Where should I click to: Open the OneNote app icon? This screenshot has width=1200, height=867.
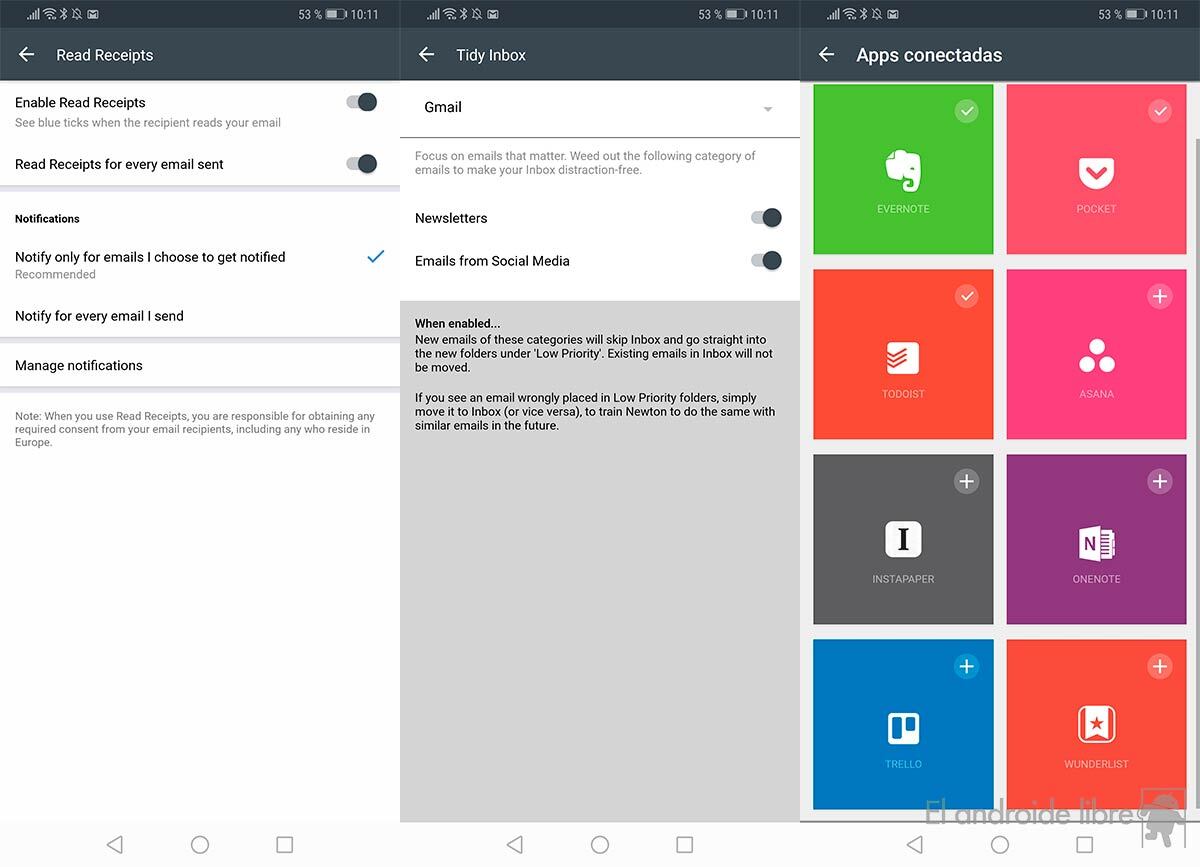point(1096,543)
